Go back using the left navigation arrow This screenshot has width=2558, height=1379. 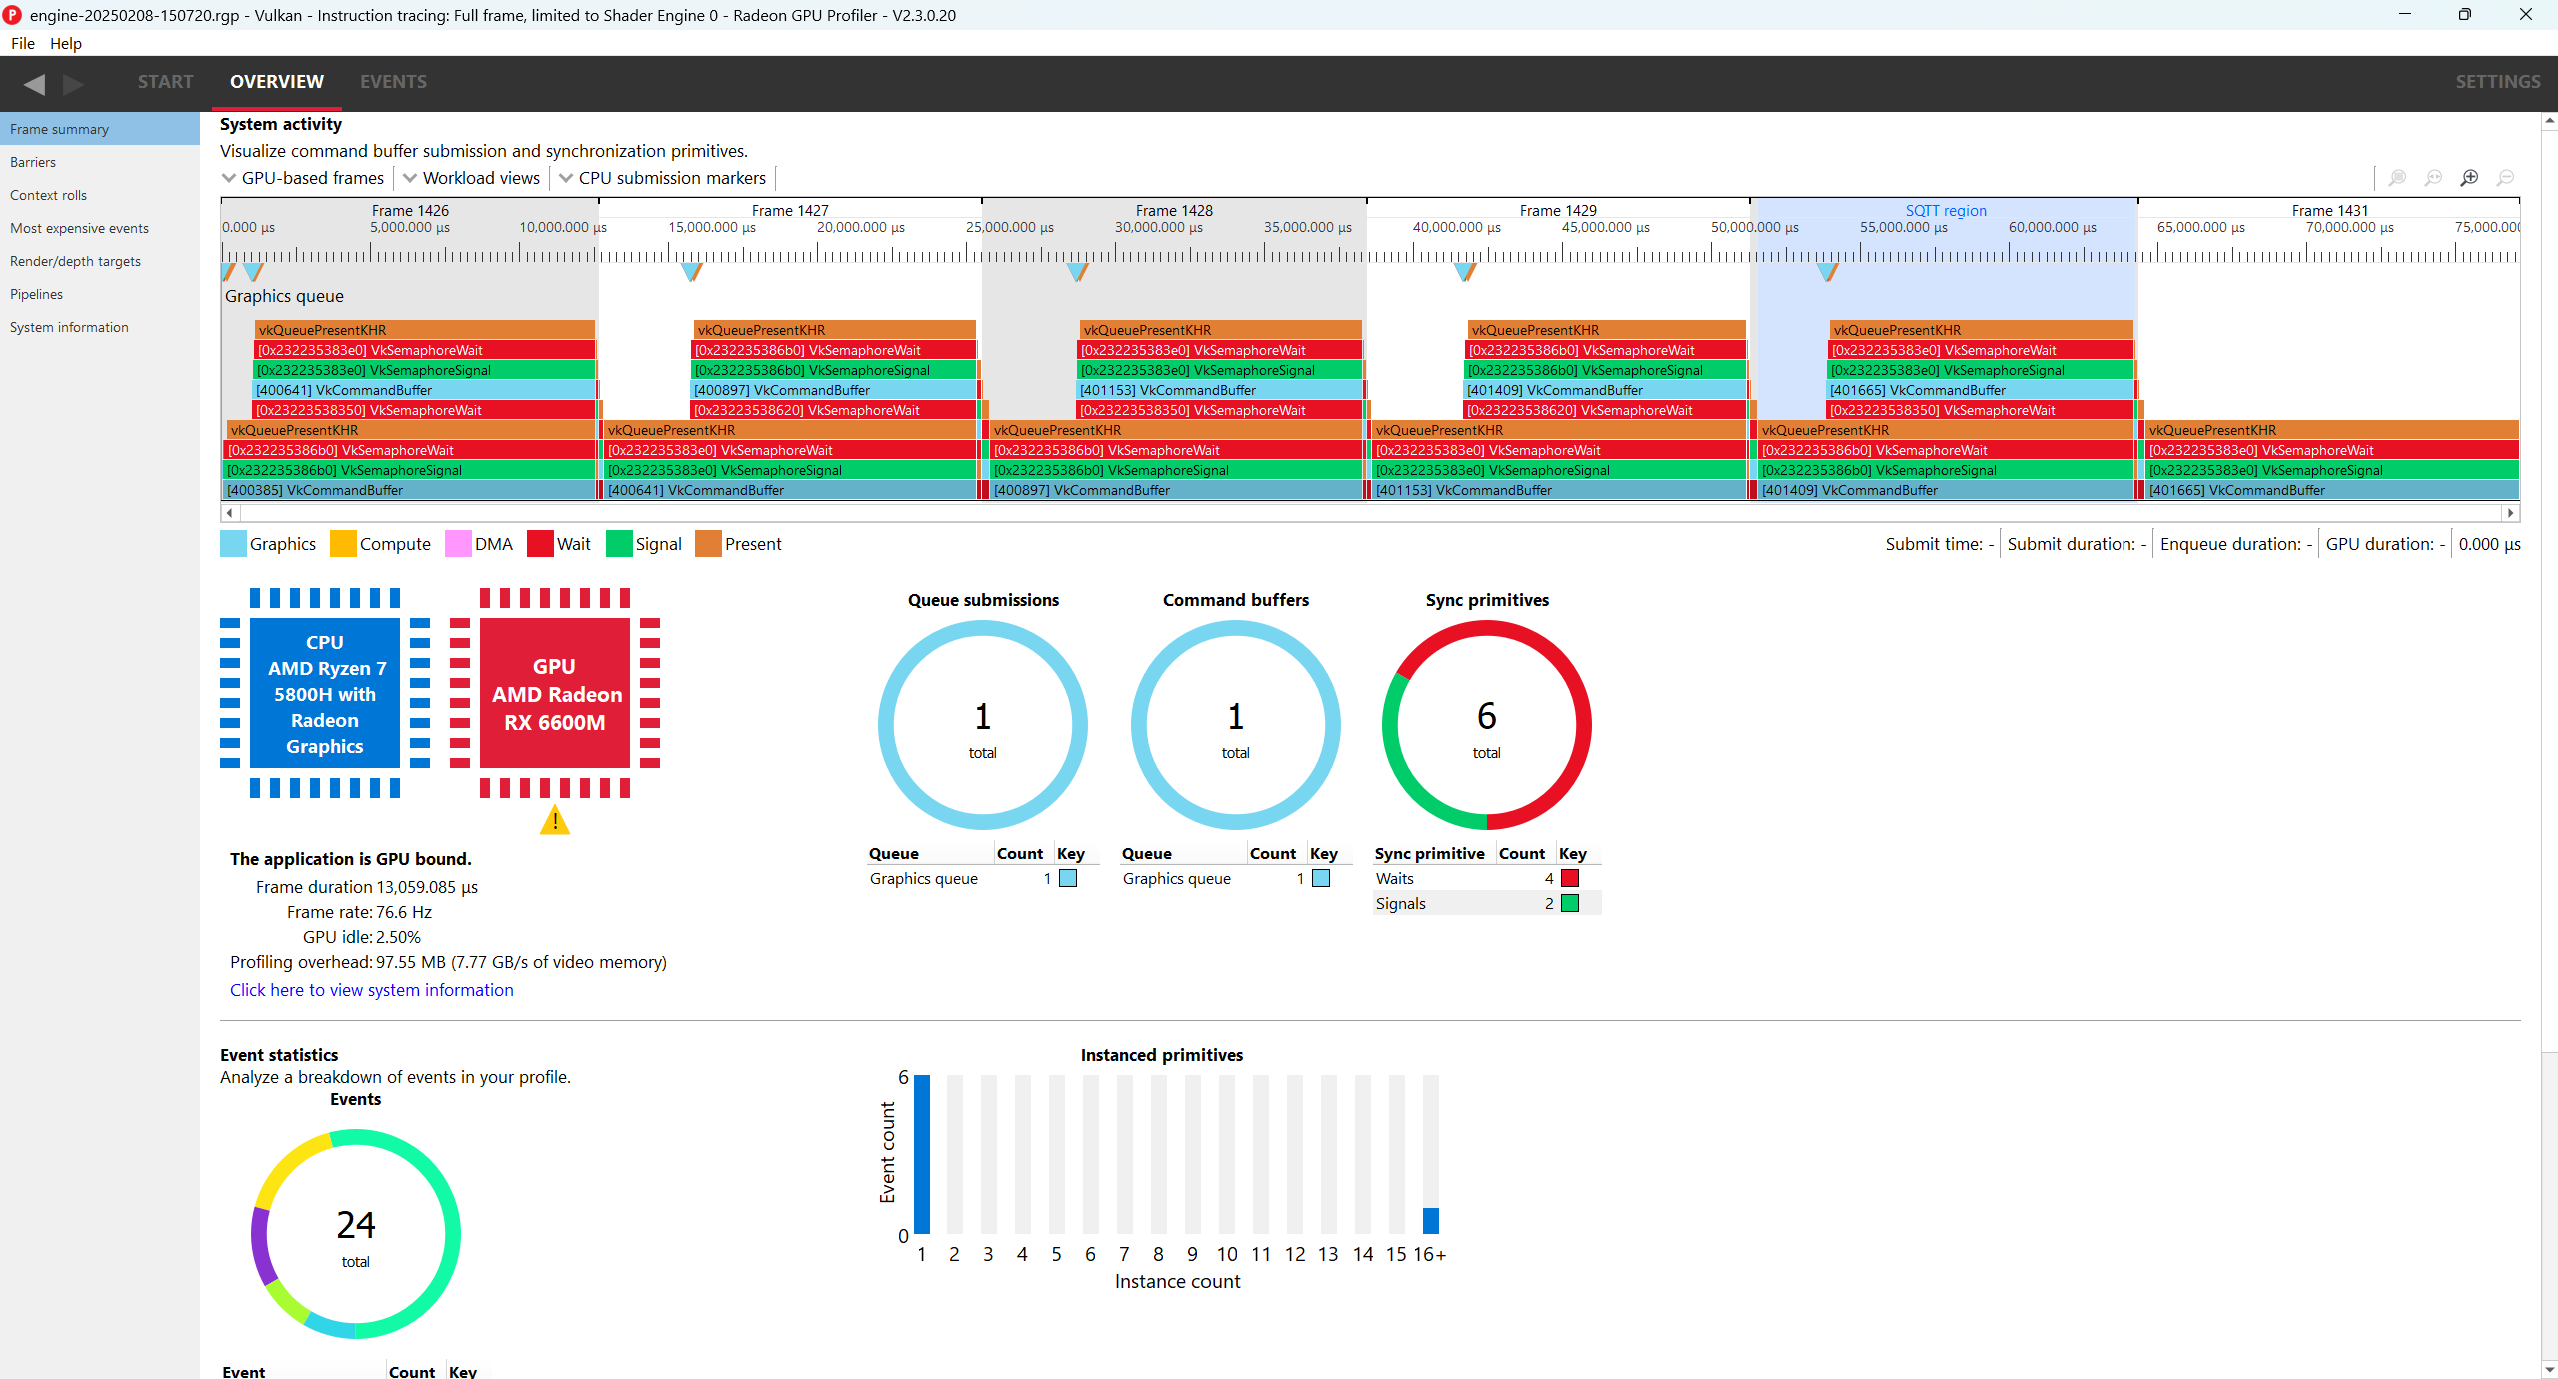coord(34,83)
